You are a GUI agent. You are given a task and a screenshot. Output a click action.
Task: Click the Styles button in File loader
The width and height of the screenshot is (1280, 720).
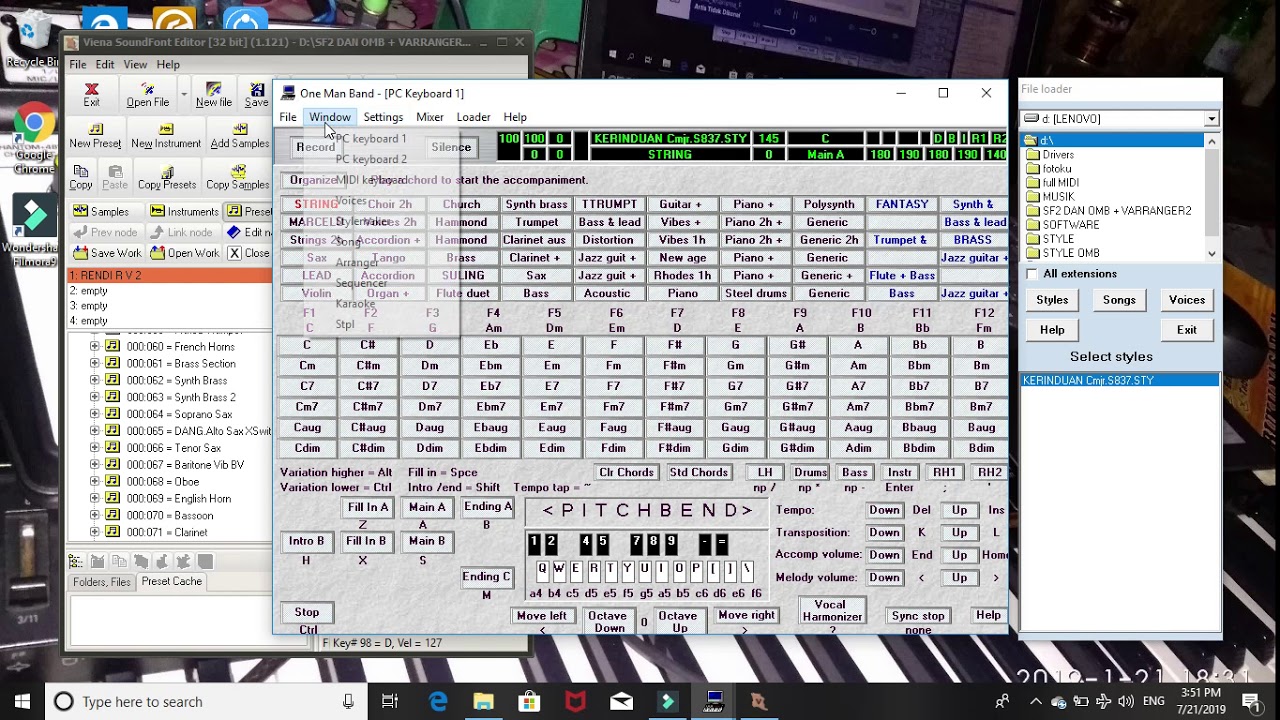(1052, 300)
